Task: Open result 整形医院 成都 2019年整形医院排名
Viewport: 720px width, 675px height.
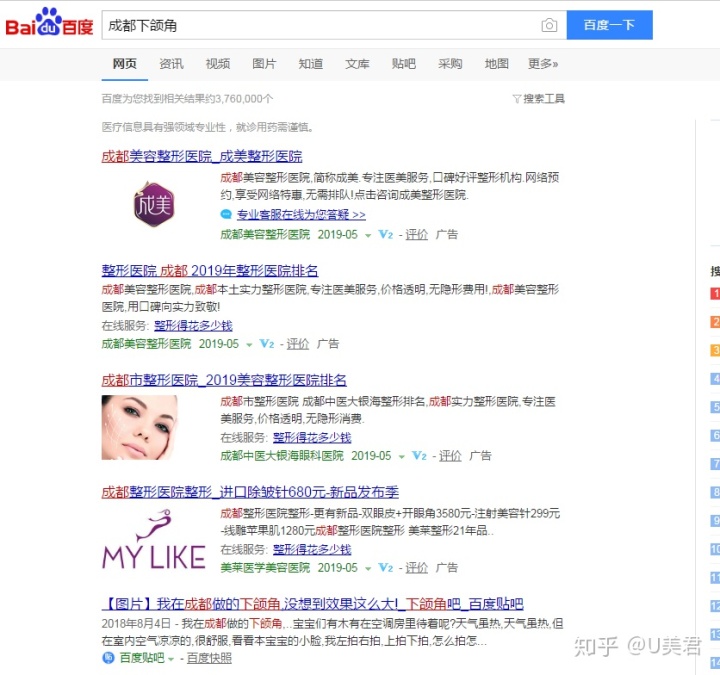Action: (x=210, y=270)
